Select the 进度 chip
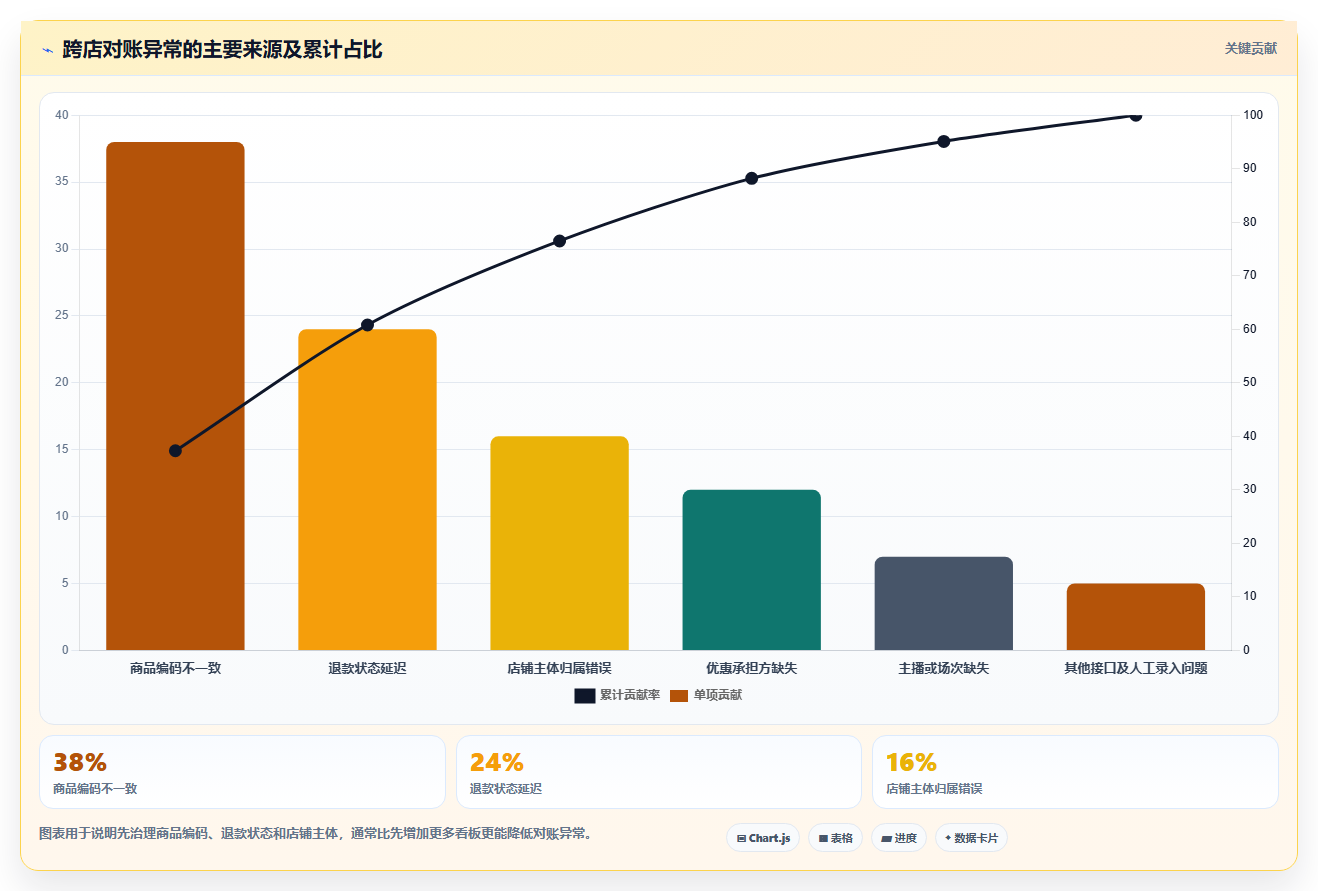Screen dimensions: 1318x891 tap(899, 838)
